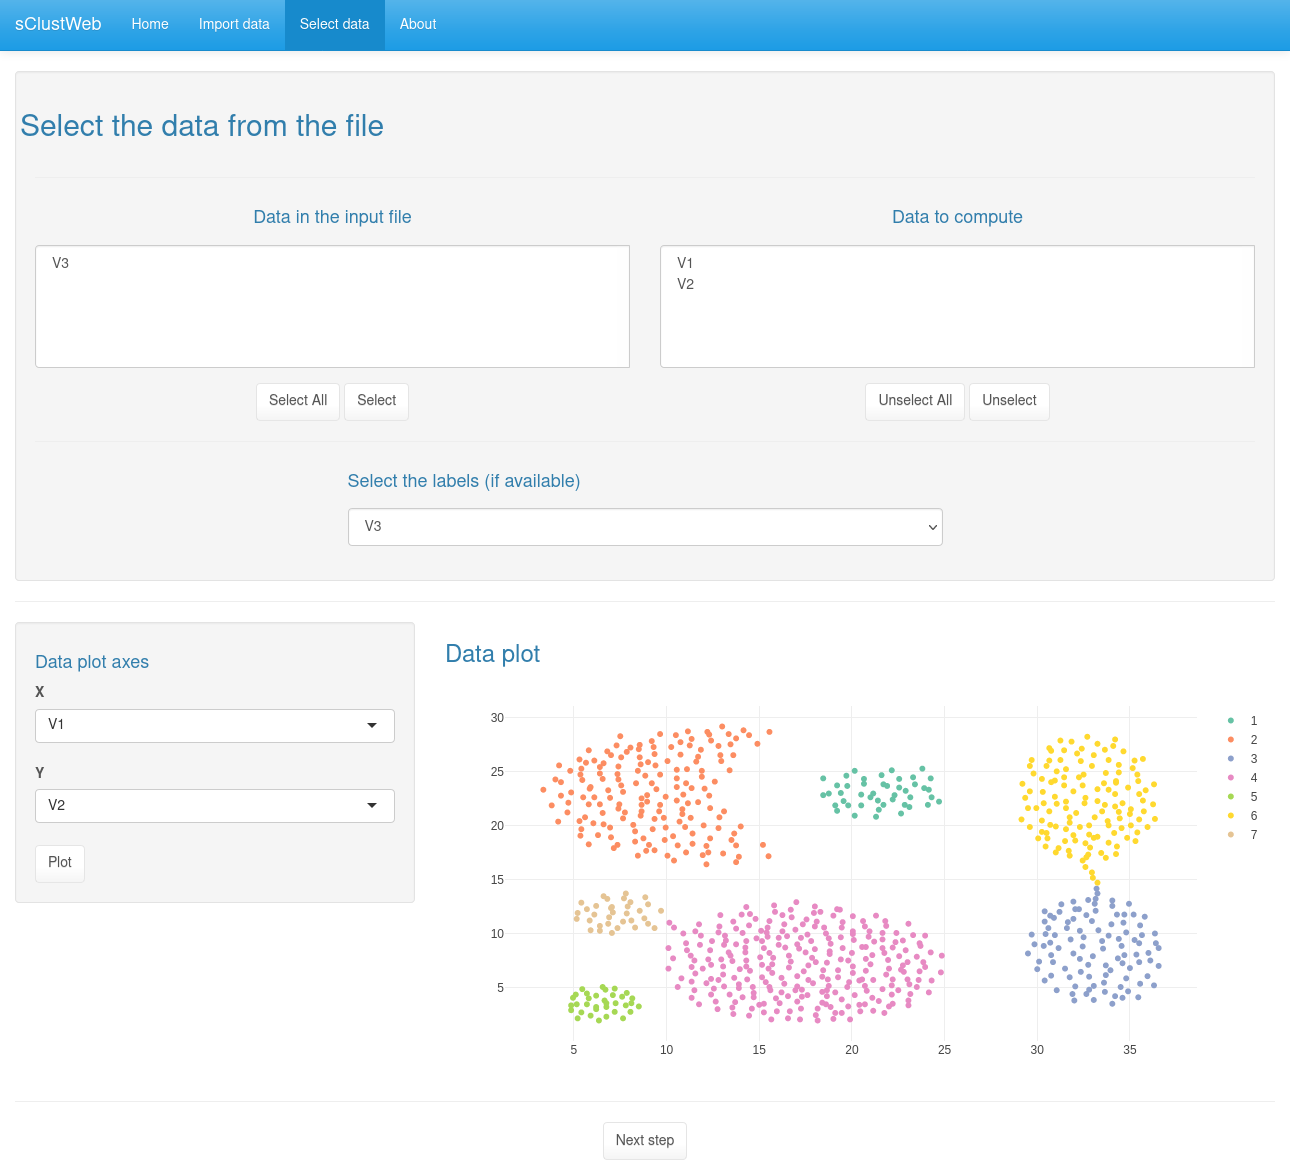Open the About page
Viewport: 1290px width, 1160px height.
(x=418, y=24)
